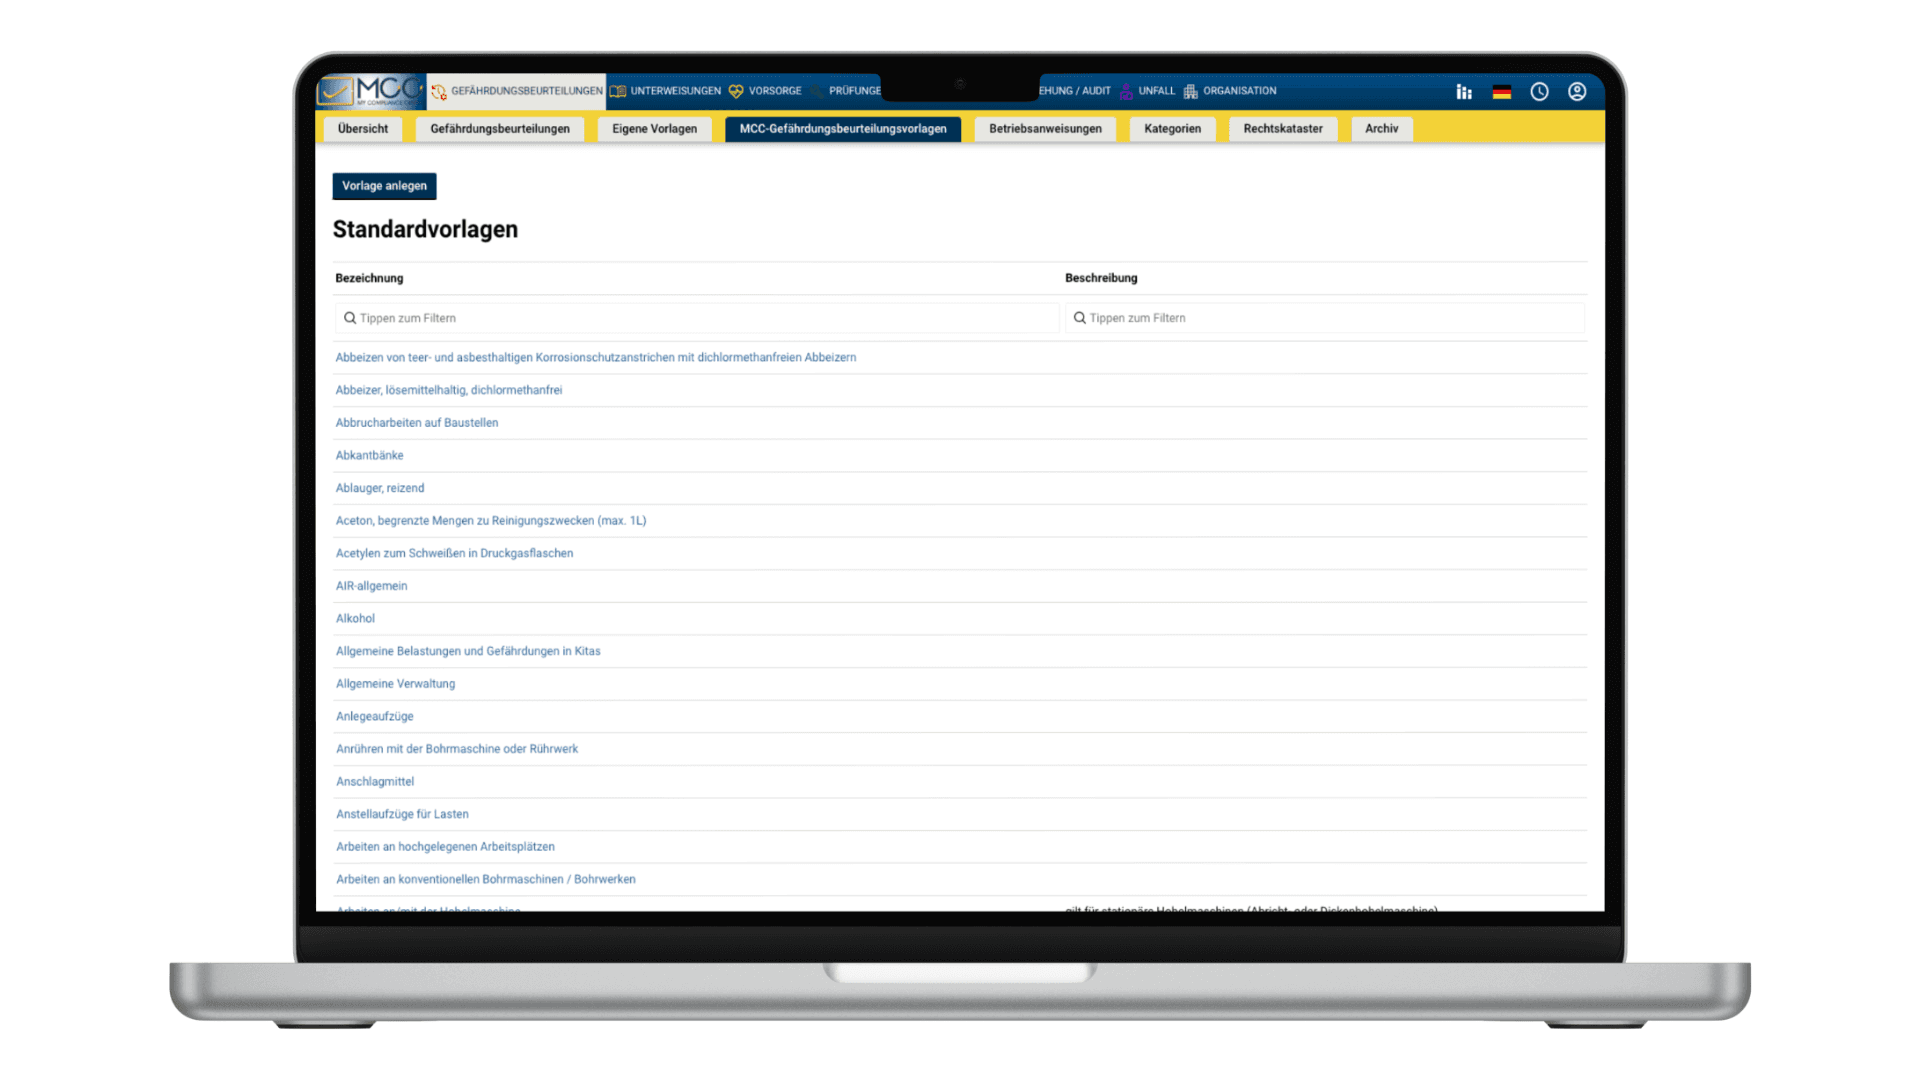This screenshot has width=1920, height=1080.
Task: Change language via German flag icon
Action: (1502, 92)
